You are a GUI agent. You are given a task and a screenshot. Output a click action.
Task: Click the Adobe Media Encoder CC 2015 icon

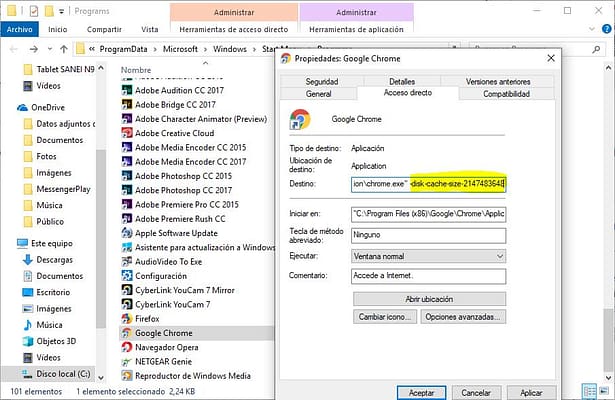pyautogui.click(x=127, y=147)
